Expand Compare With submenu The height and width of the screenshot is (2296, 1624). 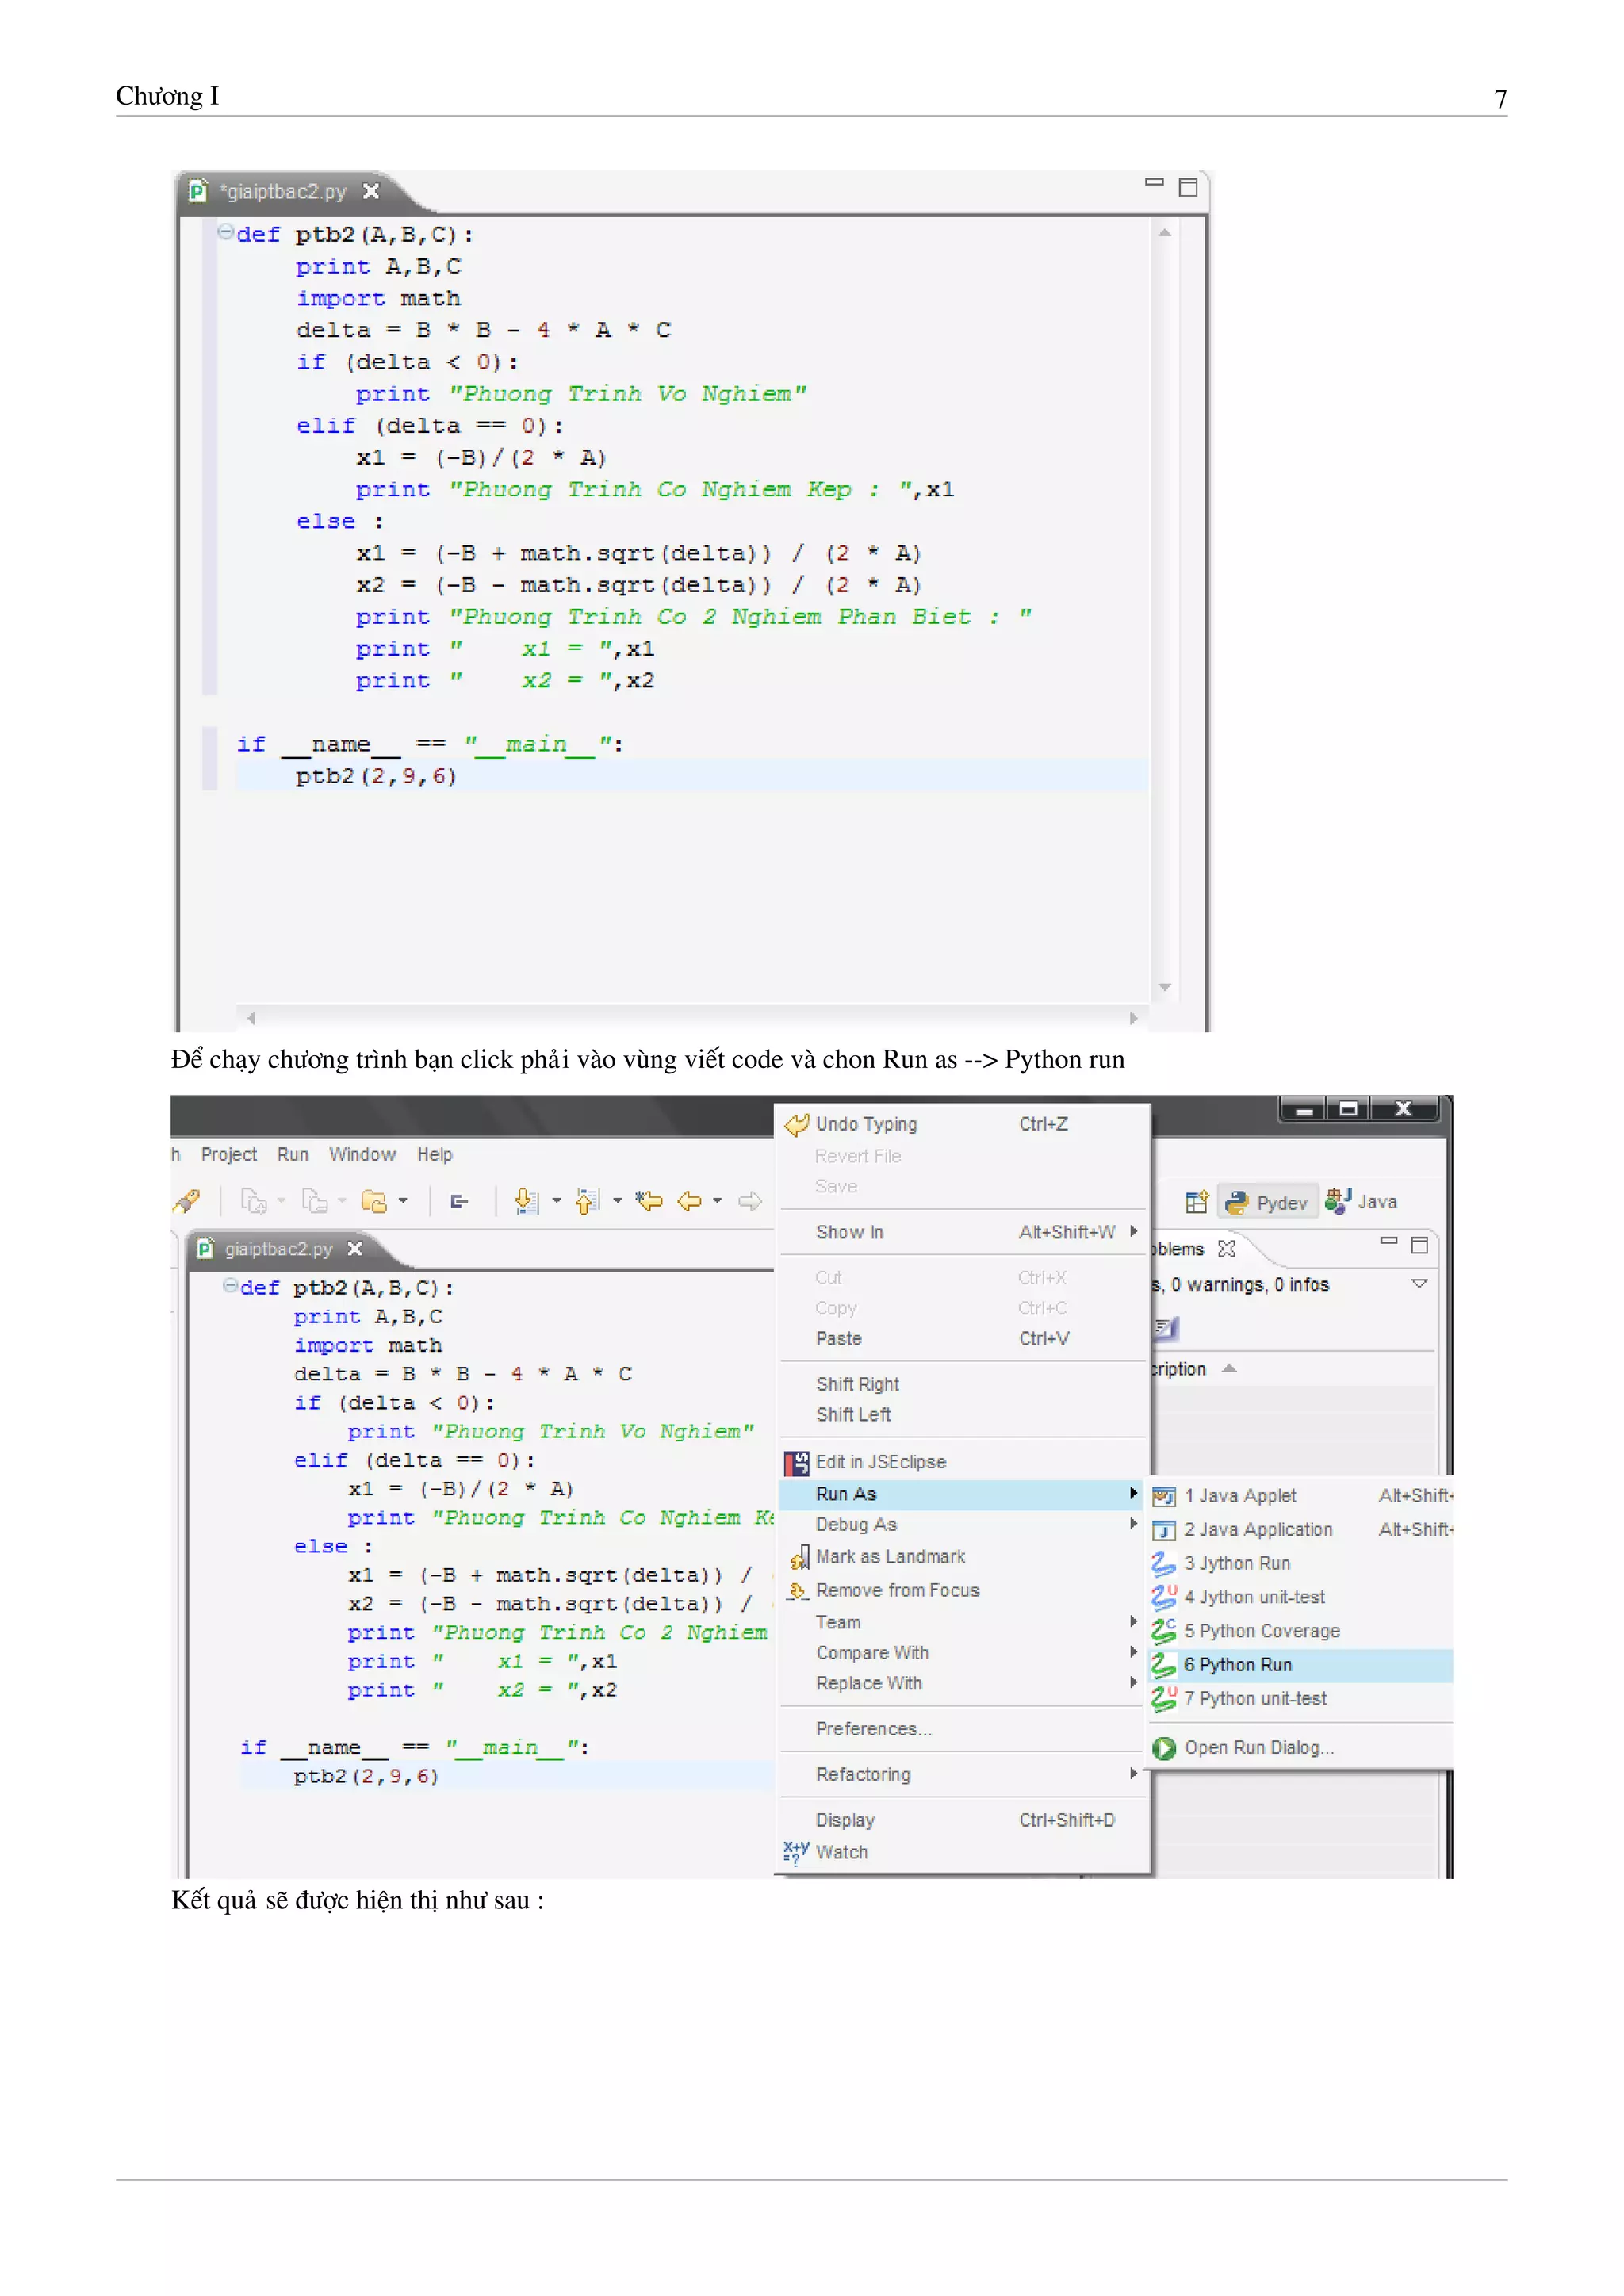[x=964, y=1652]
